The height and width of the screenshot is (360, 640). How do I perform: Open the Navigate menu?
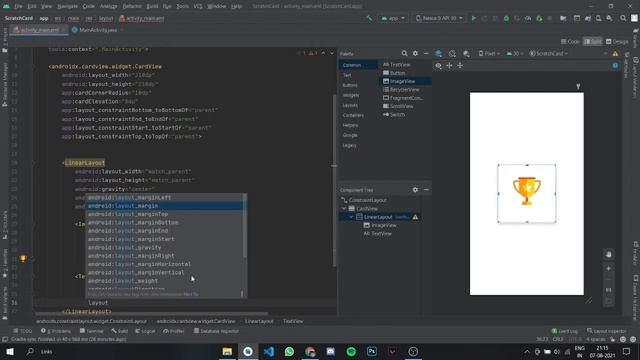(x=67, y=6)
